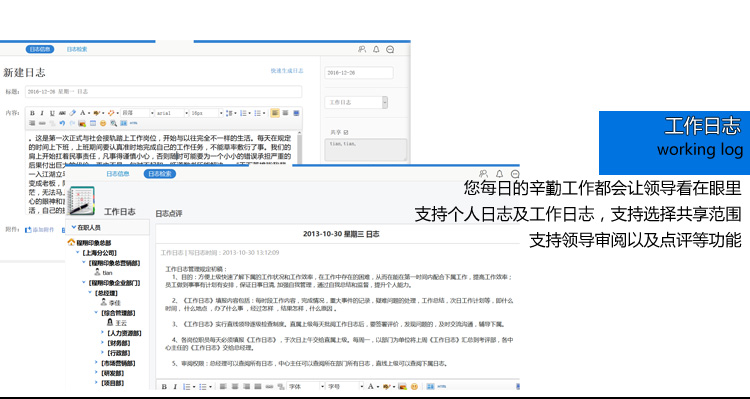Image resolution: width=750 pixels, height=399 pixels.
Task: Click the 添加附件 add attachment link
Action: pos(40,230)
